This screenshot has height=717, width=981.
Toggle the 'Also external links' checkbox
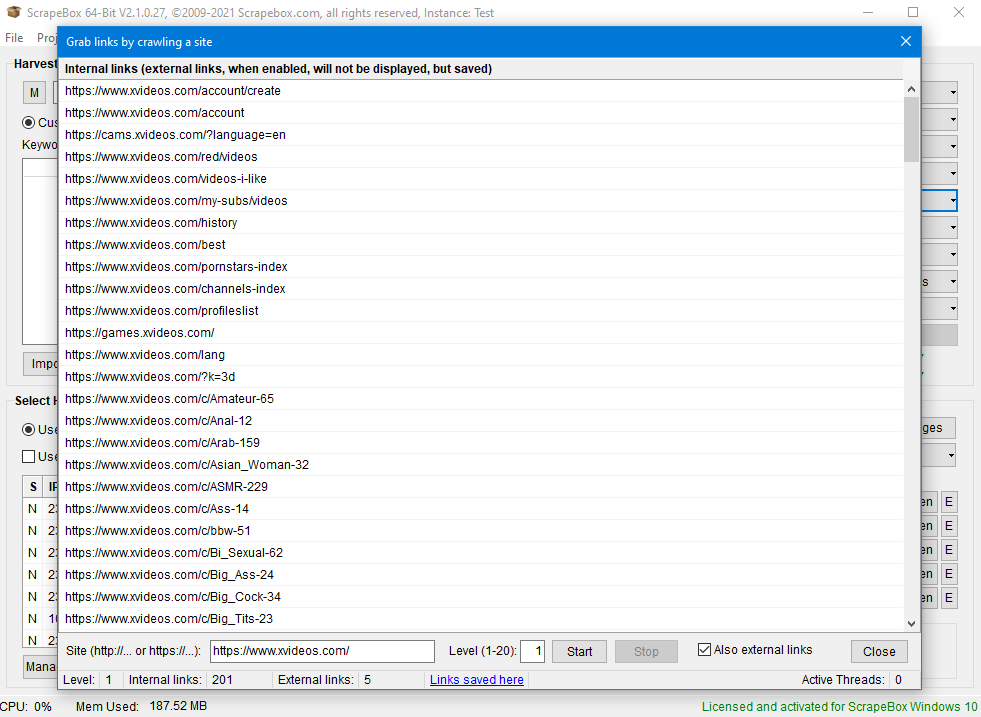(x=704, y=649)
